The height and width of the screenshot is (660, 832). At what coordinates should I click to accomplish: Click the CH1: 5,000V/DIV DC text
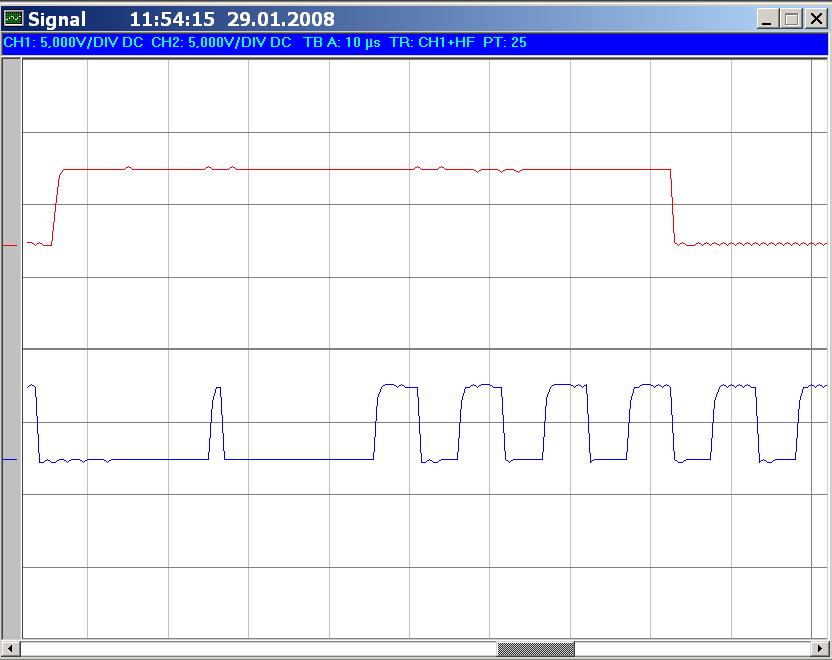(74, 42)
